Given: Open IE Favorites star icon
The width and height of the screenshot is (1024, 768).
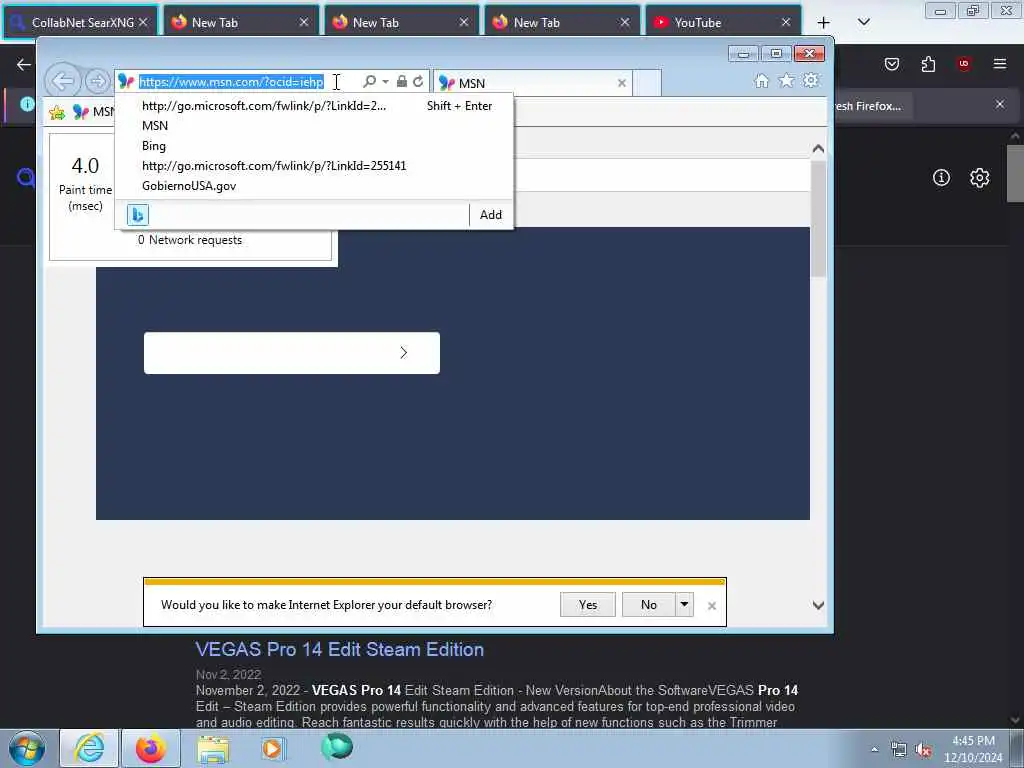Looking at the screenshot, I should click(786, 80).
